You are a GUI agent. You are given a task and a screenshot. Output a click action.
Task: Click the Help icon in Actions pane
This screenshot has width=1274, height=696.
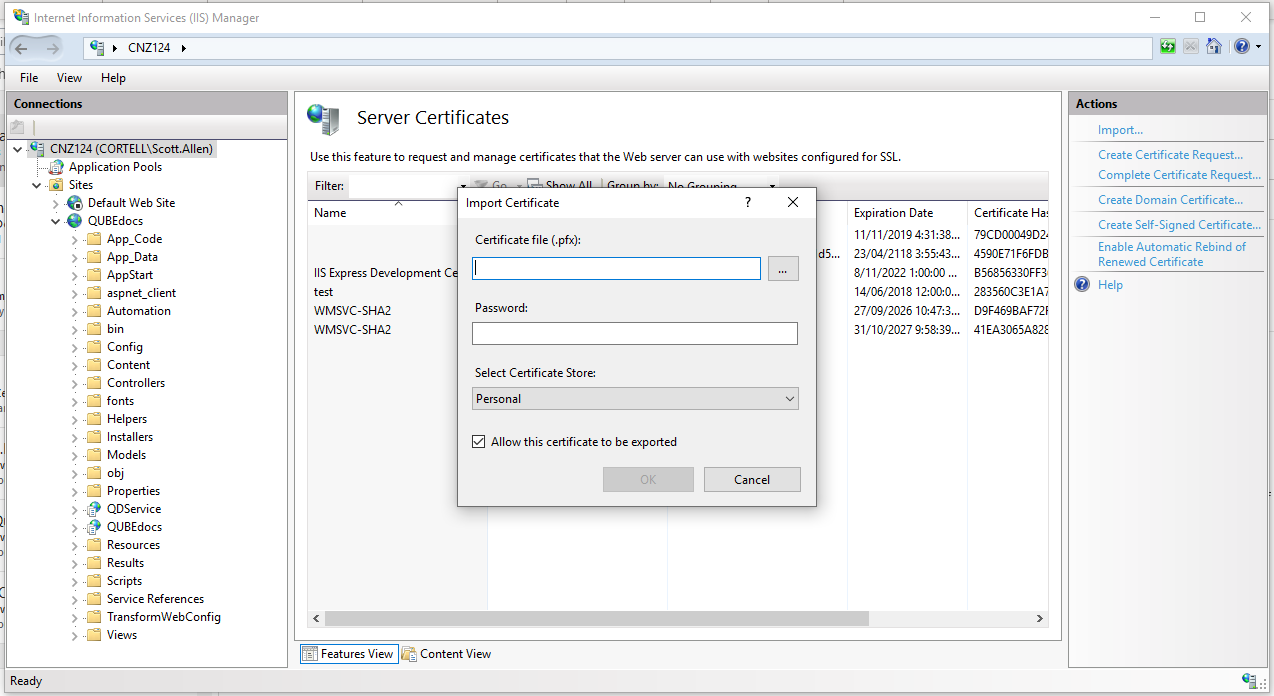[x=1082, y=285]
